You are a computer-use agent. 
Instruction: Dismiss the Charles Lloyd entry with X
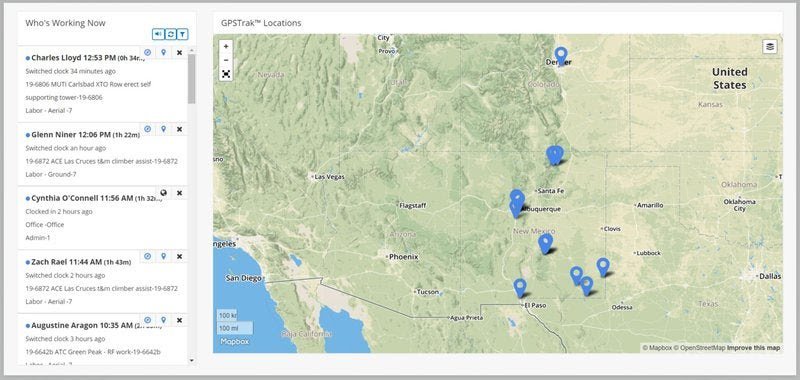pyautogui.click(x=180, y=53)
